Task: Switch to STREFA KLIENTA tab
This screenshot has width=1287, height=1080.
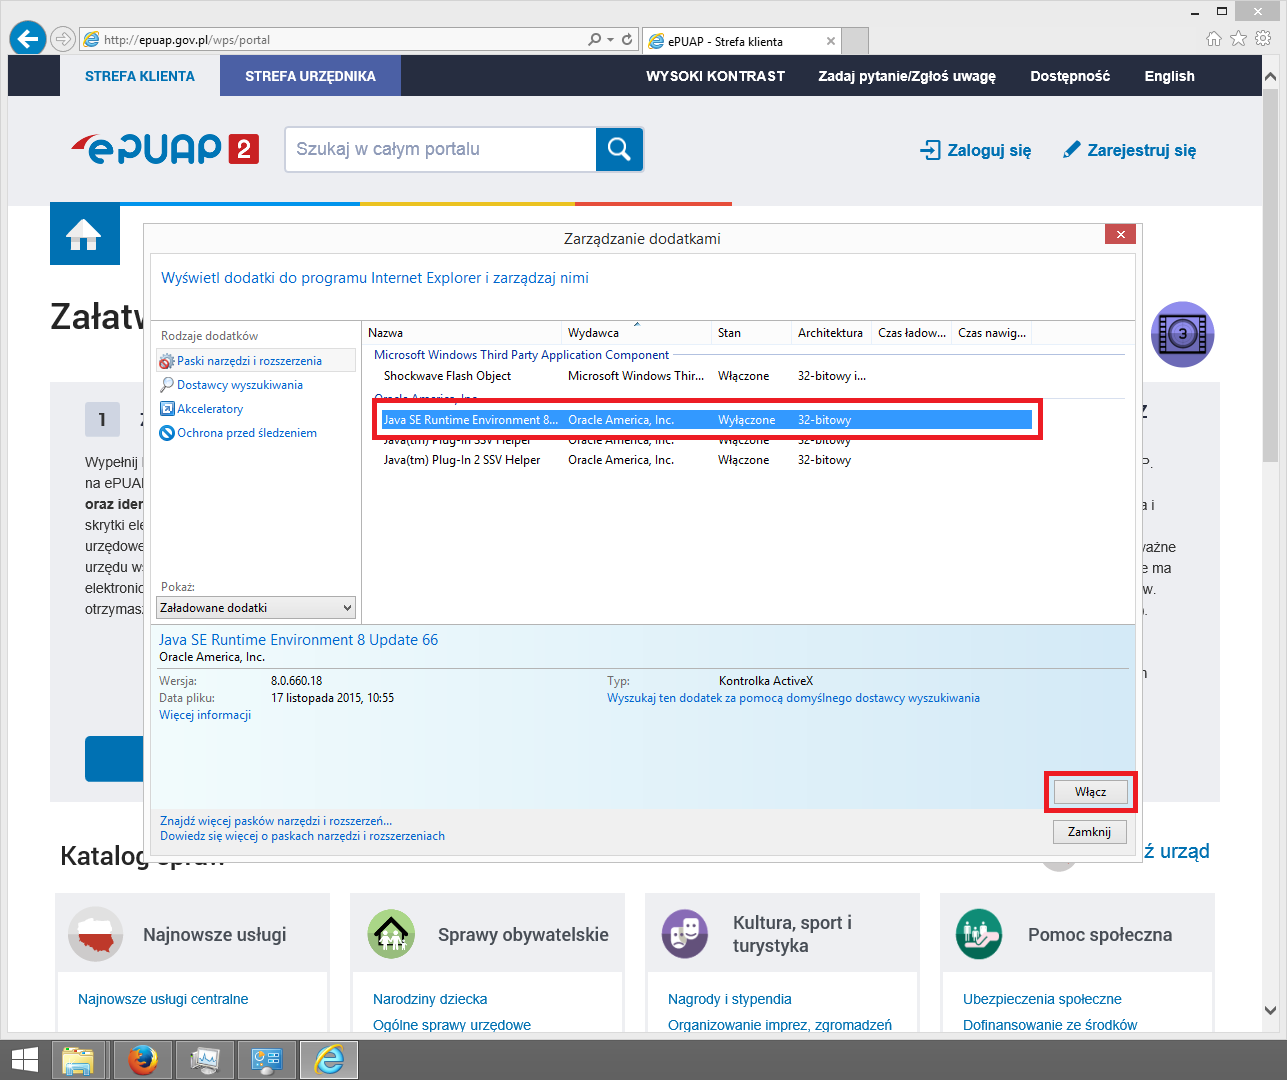Action: (140, 76)
